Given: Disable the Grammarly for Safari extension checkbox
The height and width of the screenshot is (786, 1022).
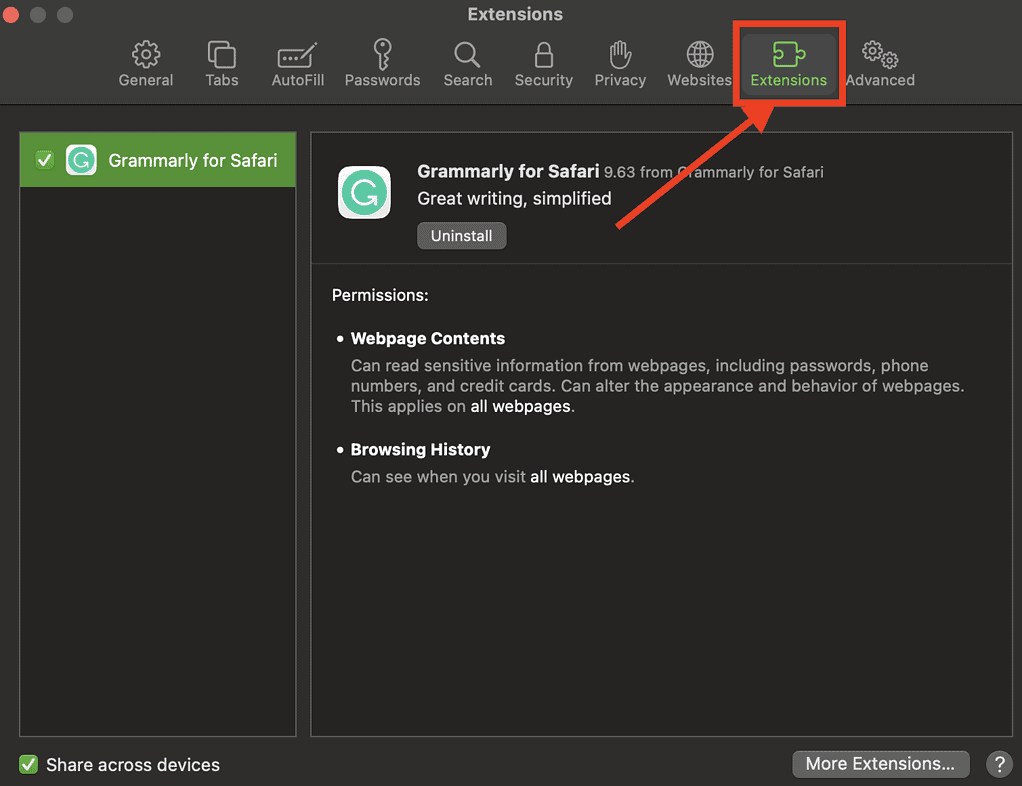Looking at the screenshot, I should (45, 160).
